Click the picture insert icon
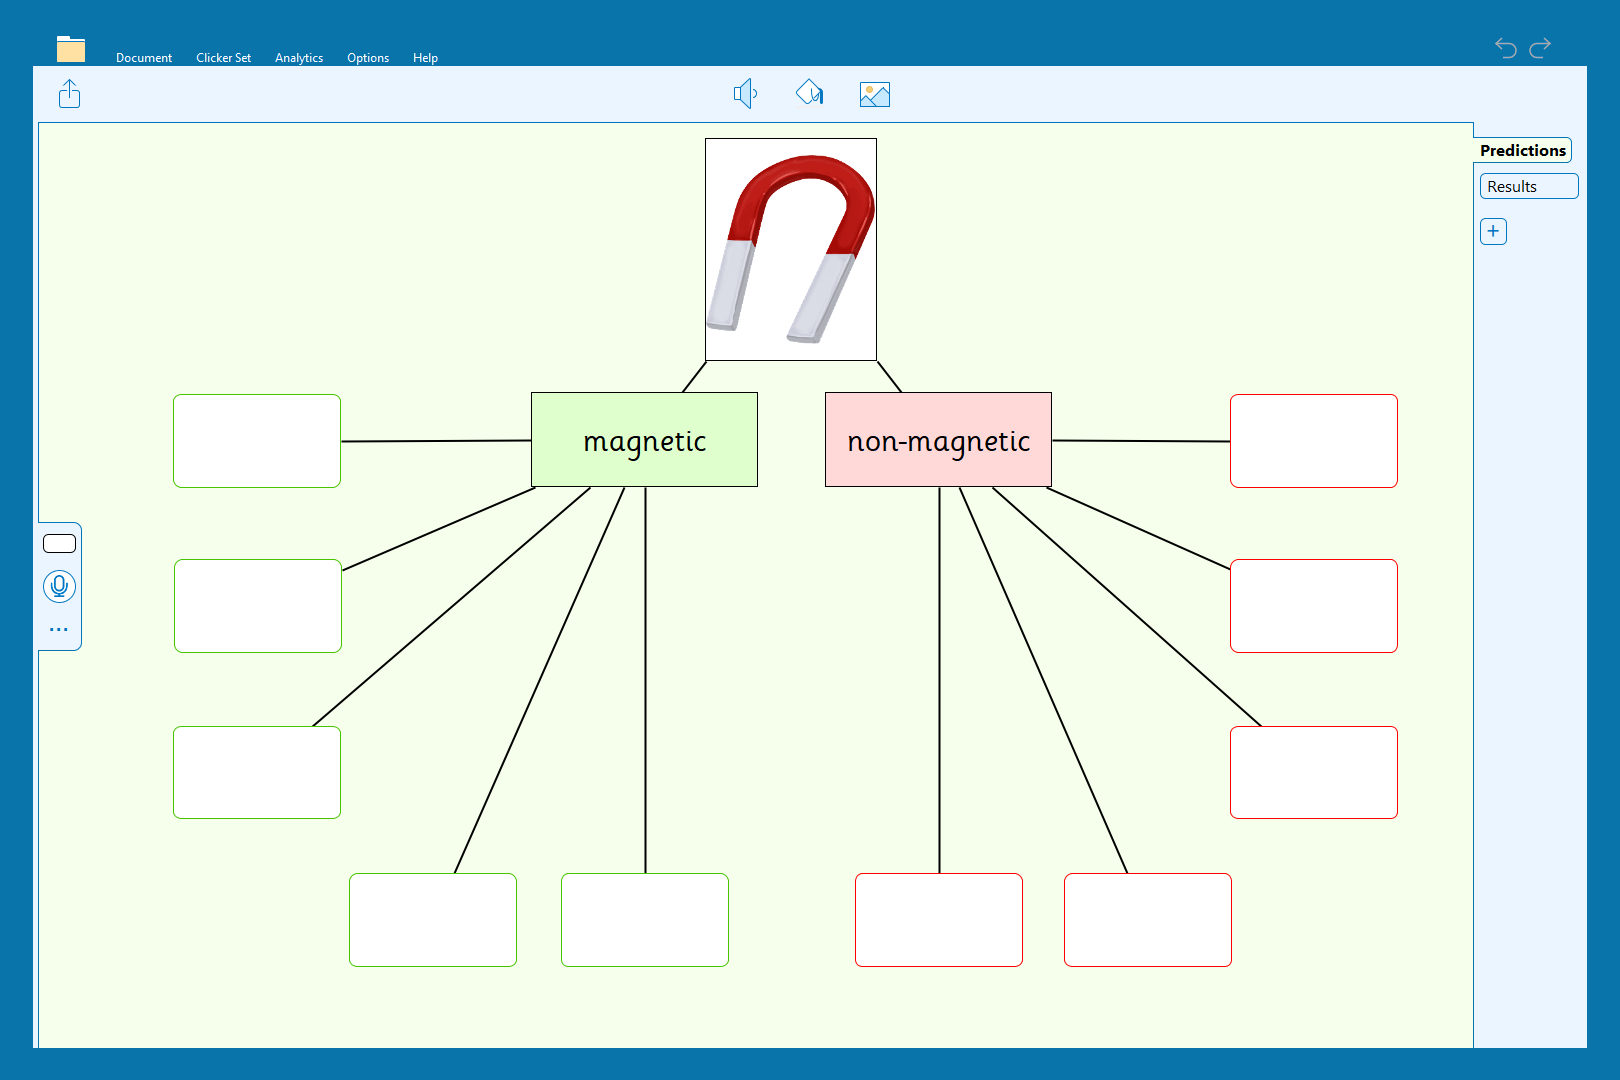Viewport: 1620px width, 1080px height. 874,94
